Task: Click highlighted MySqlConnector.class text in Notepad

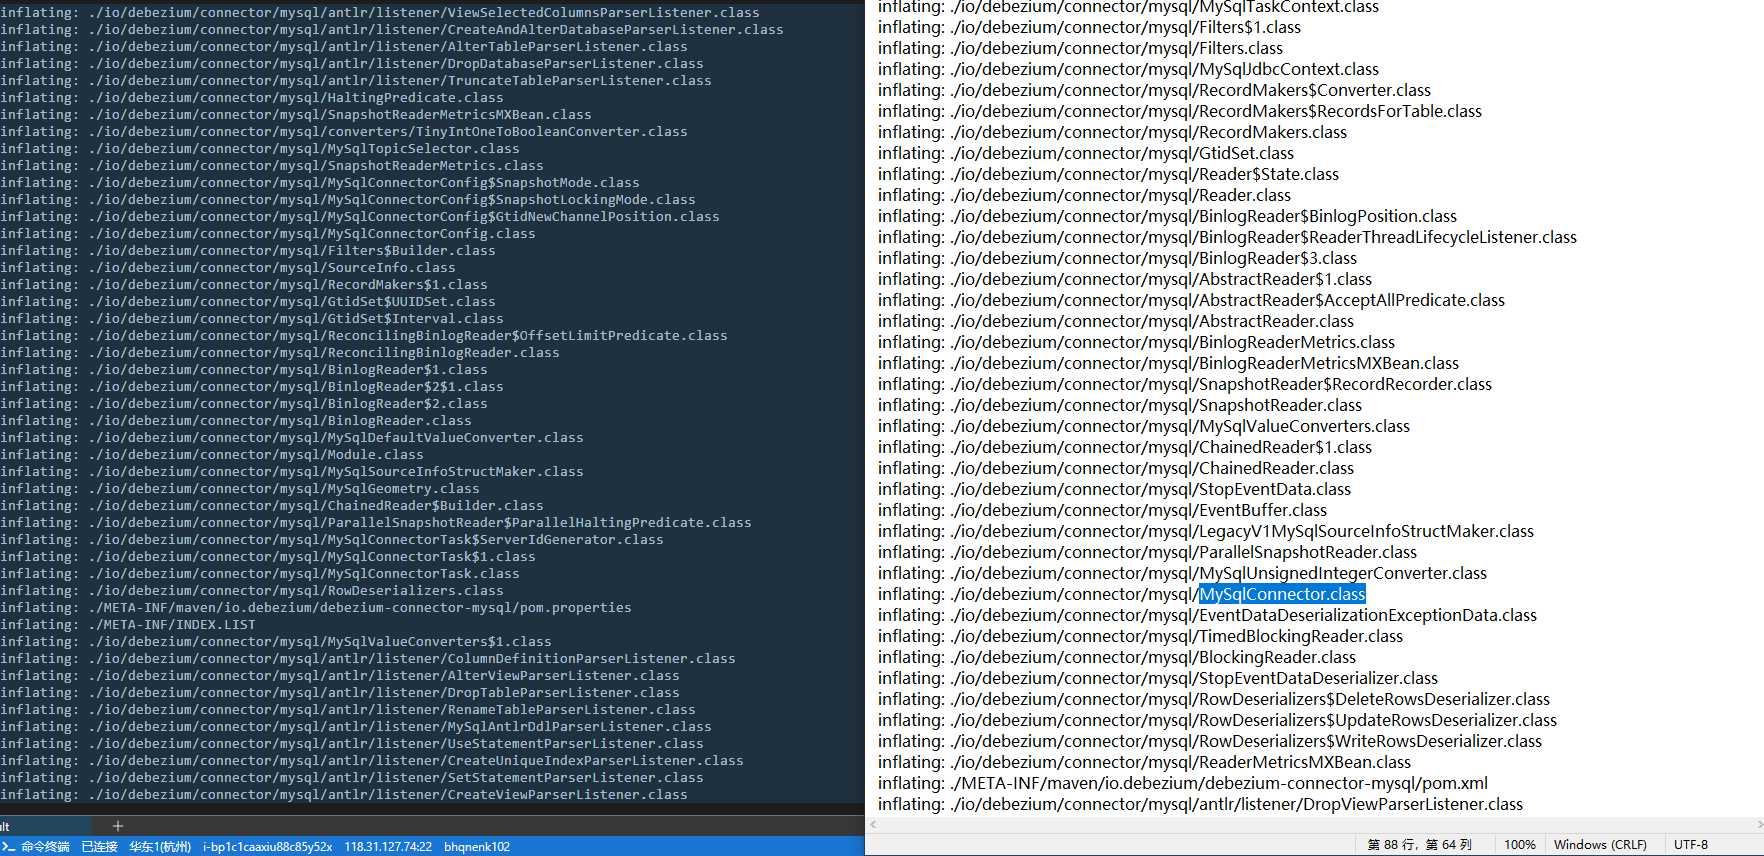Action: tap(1282, 594)
